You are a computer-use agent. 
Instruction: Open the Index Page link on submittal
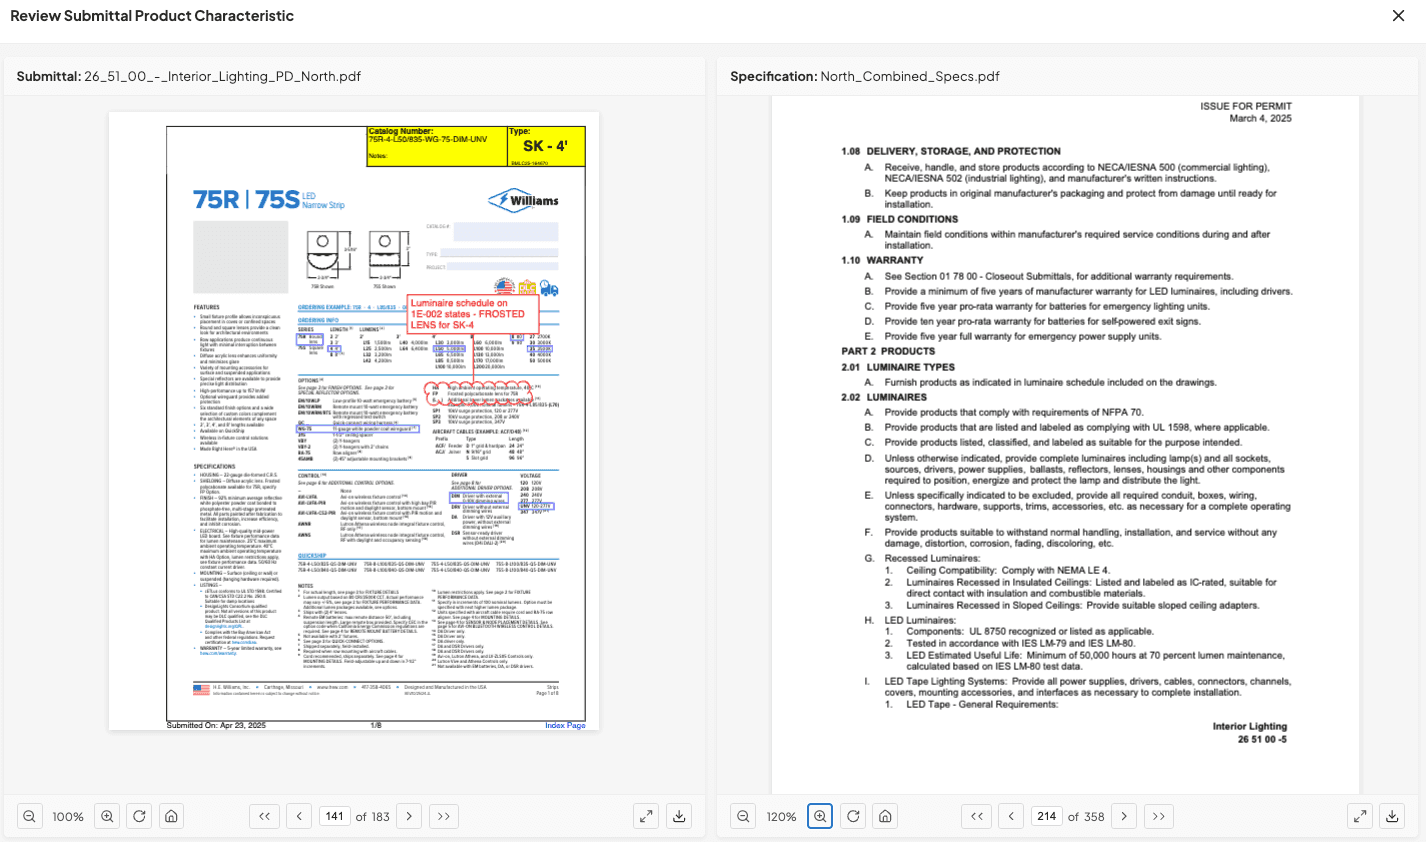[565, 725]
